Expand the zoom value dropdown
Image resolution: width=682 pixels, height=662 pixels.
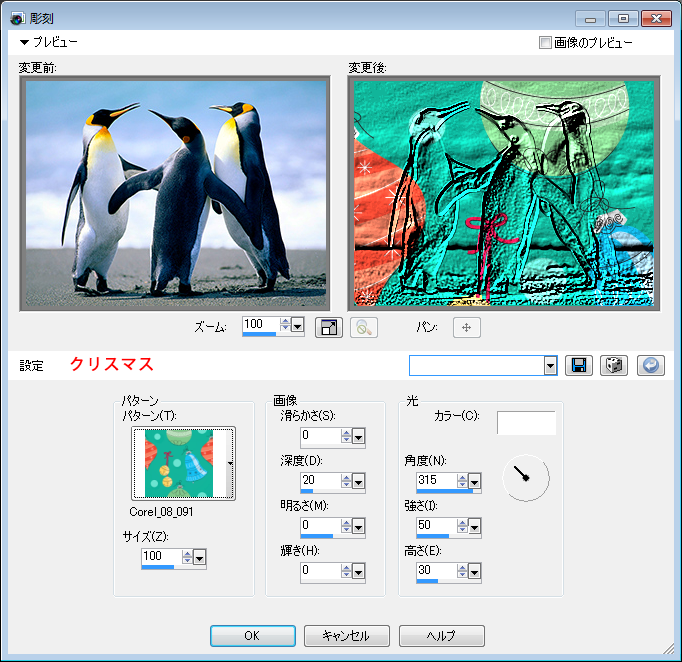tap(298, 326)
